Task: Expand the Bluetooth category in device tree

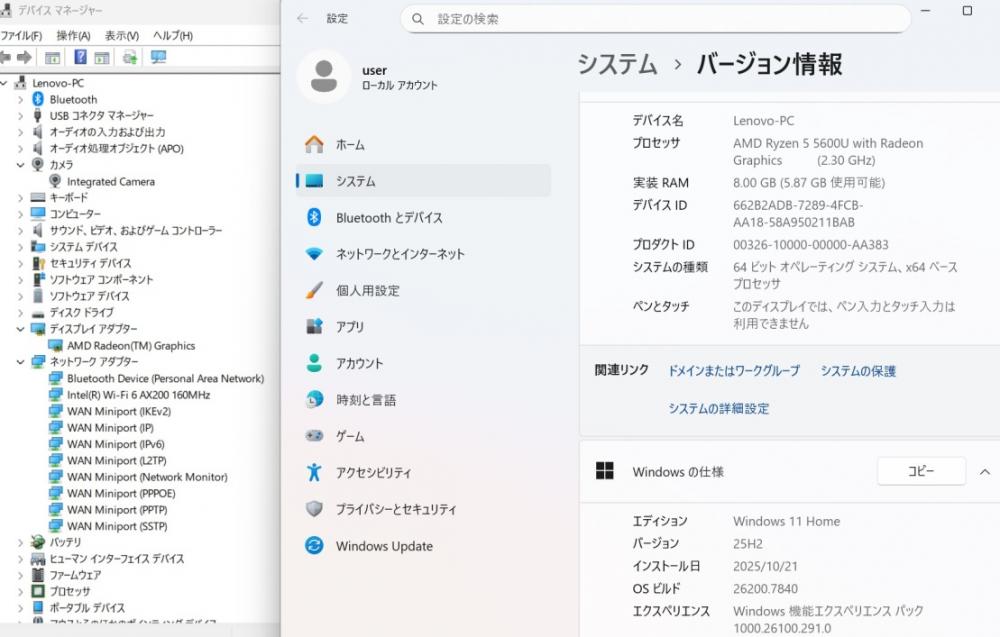Action: pyautogui.click(x=20, y=99)
